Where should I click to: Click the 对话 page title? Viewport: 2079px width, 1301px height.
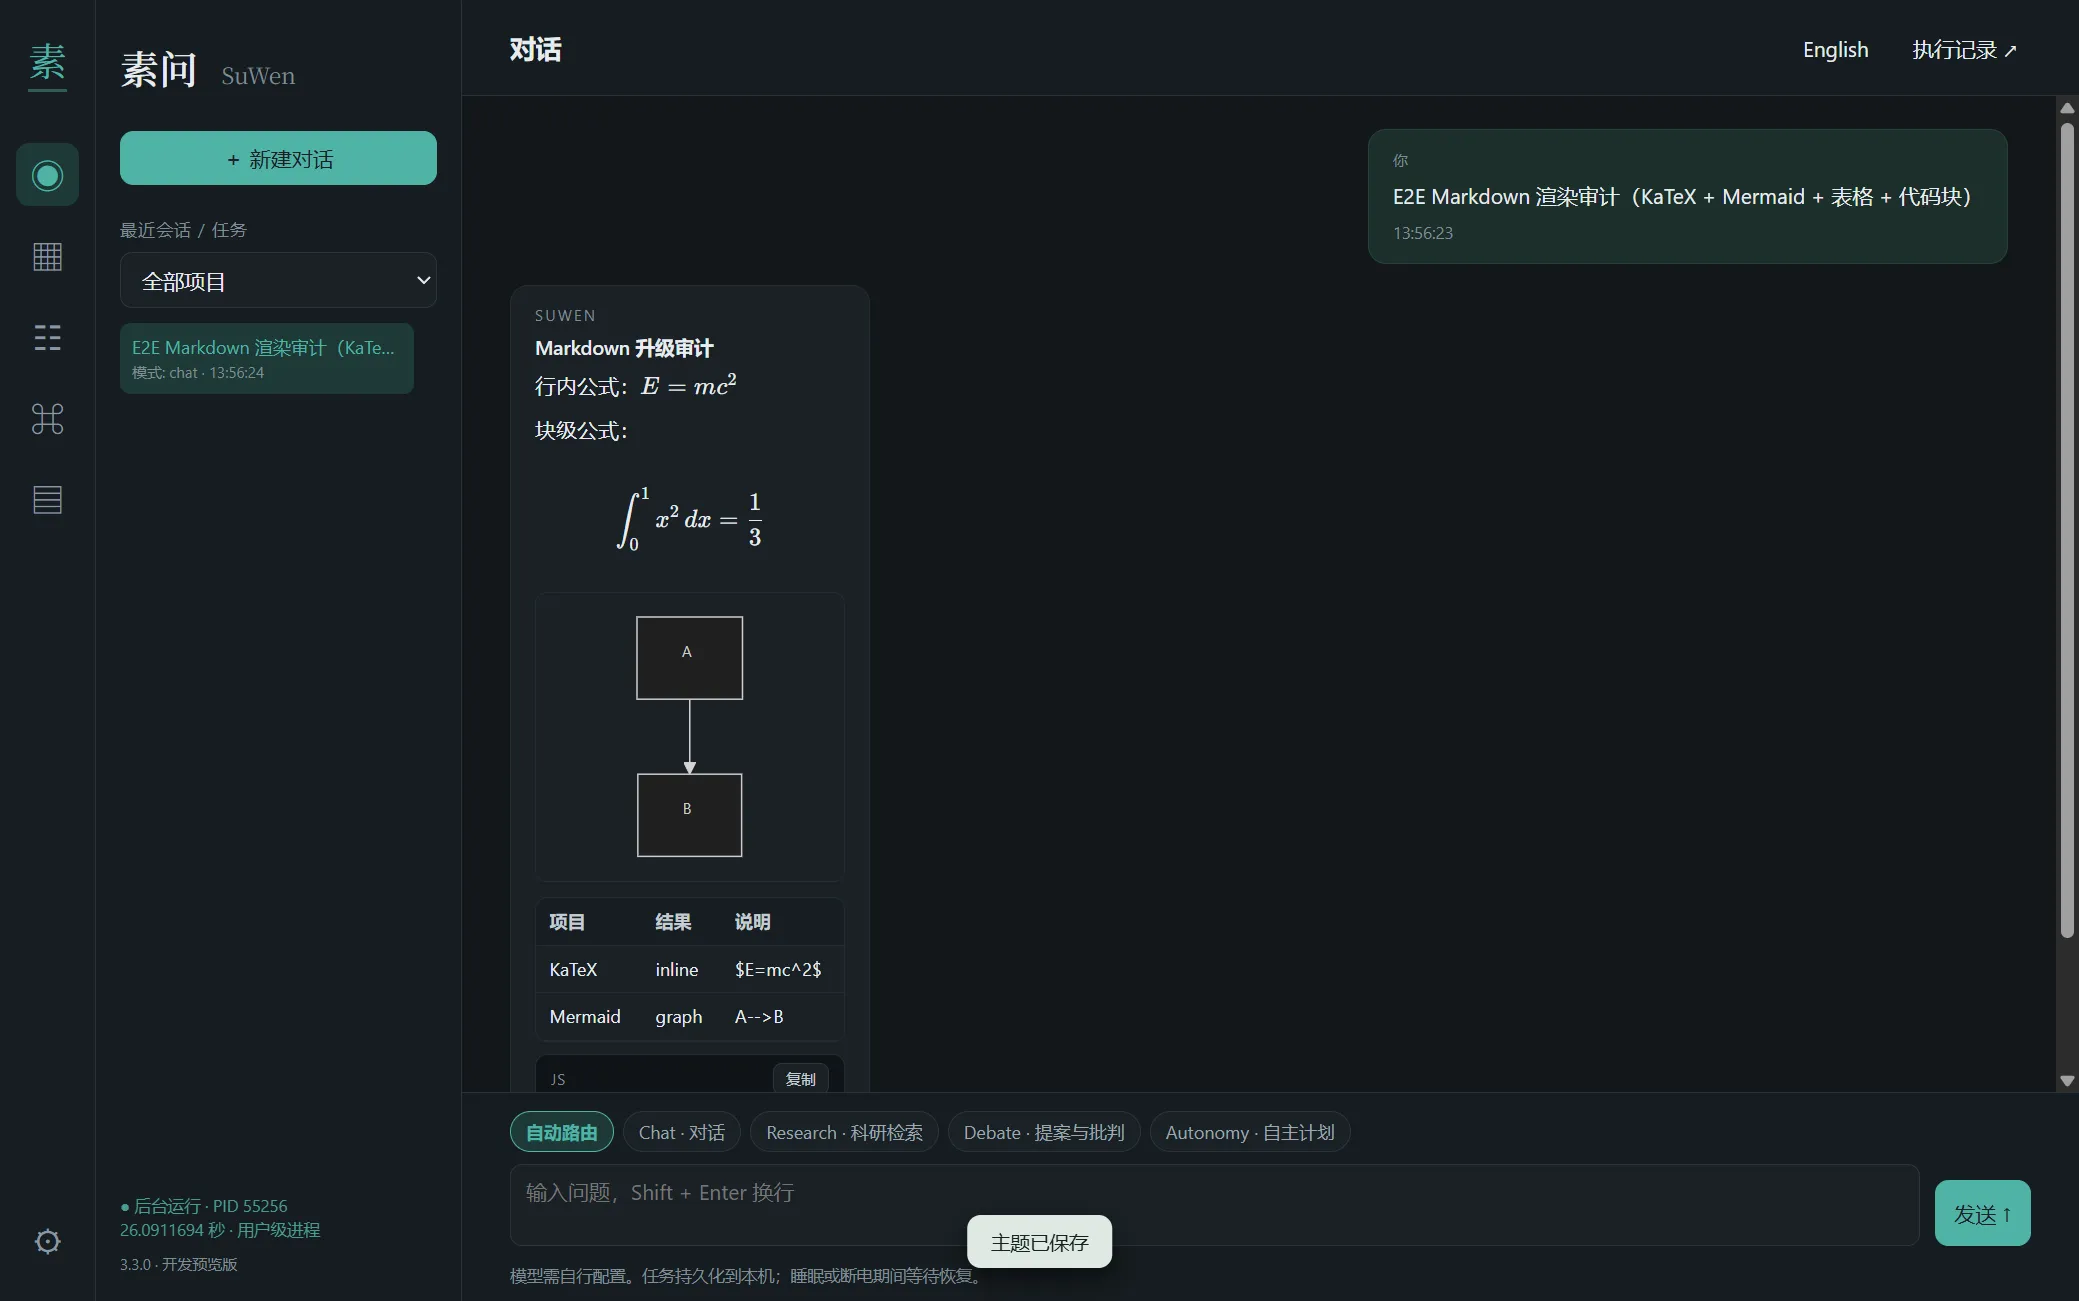click(535, 49)
